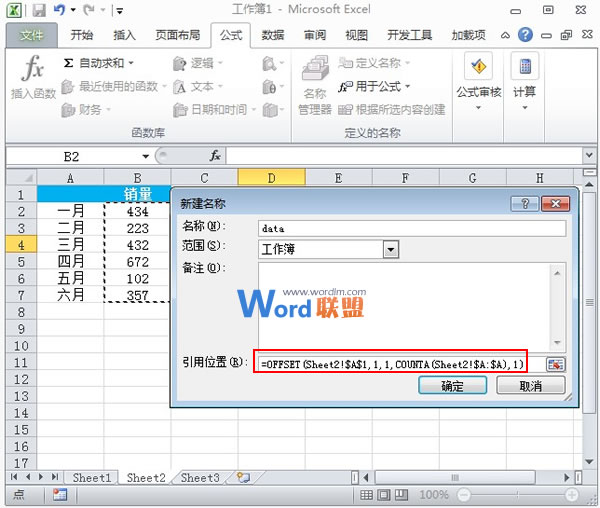The height and width of the screenshot is (508, 600).
Task: Minimize the ribbon with the caret
Action: 505,36
